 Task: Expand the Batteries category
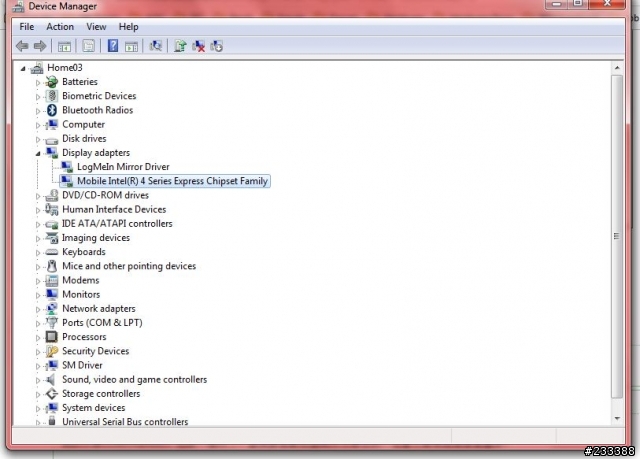point(38,83)
